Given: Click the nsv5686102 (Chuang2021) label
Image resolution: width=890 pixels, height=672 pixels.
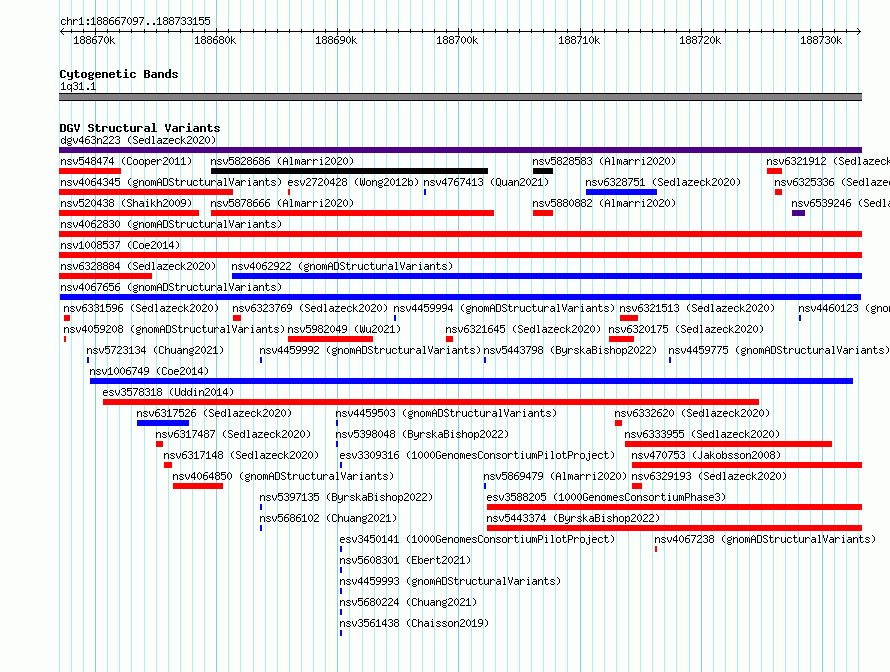Looking at the screenshot, I should point(328,518).
